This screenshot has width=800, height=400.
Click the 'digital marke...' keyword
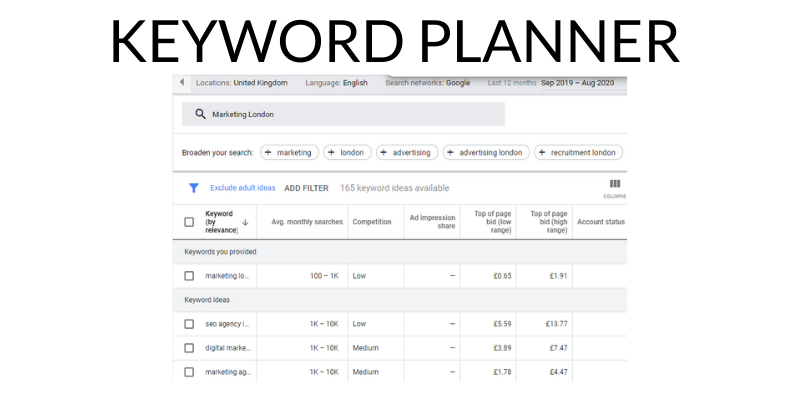click(228, 348)
